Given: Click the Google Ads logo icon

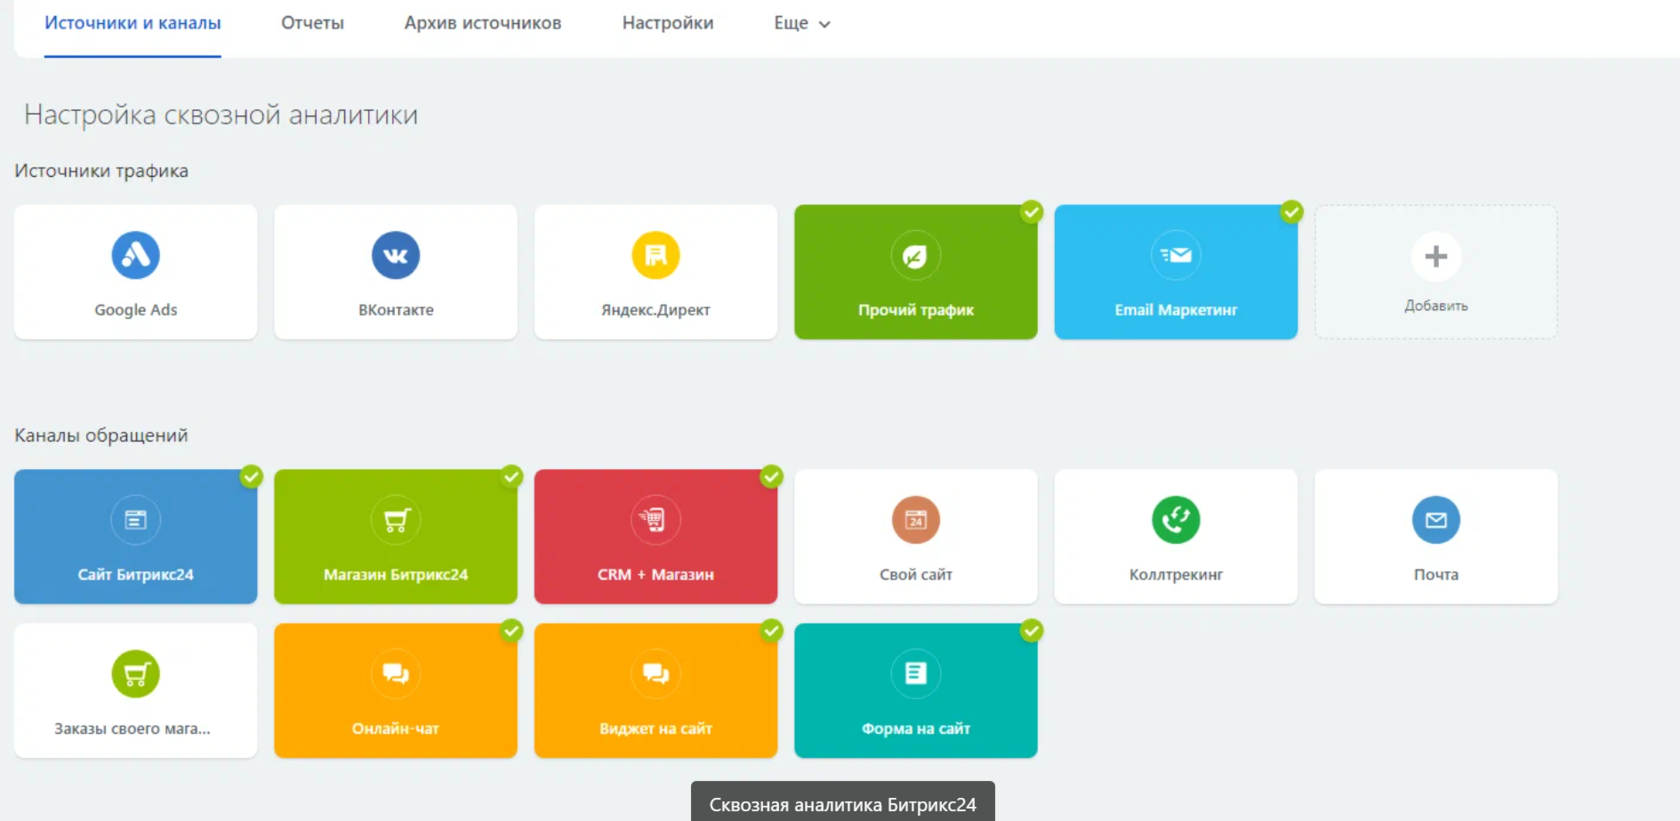Looking at the screenshot, I should (x=136, y=255).
